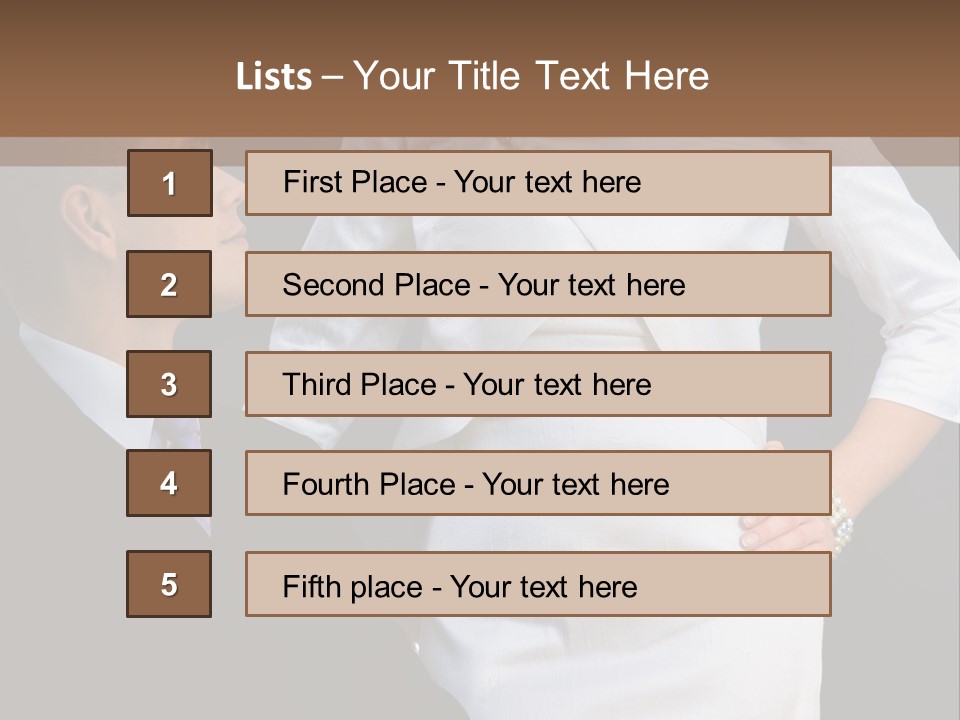Viewport: 960px width, 720px height.
Task: Click the 'Third Place - Your text here' field
Action: (538, 384)
